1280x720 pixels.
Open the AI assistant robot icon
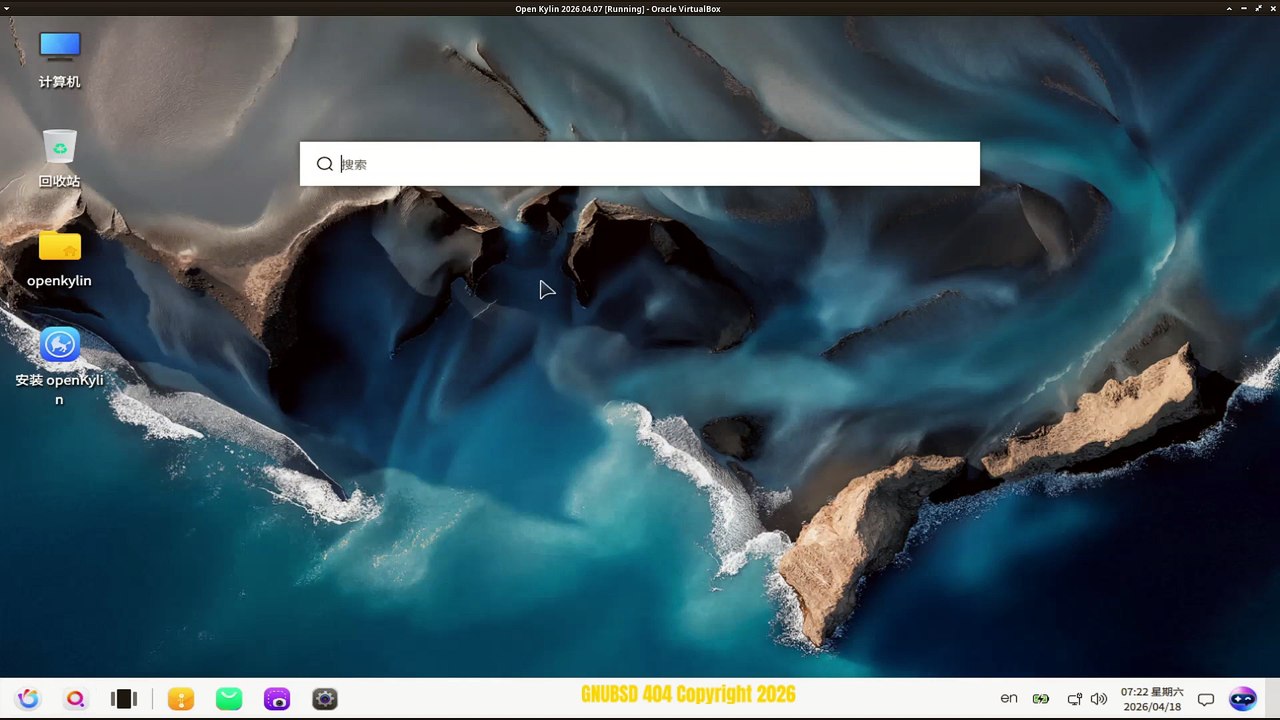(x=1243, y=699)
